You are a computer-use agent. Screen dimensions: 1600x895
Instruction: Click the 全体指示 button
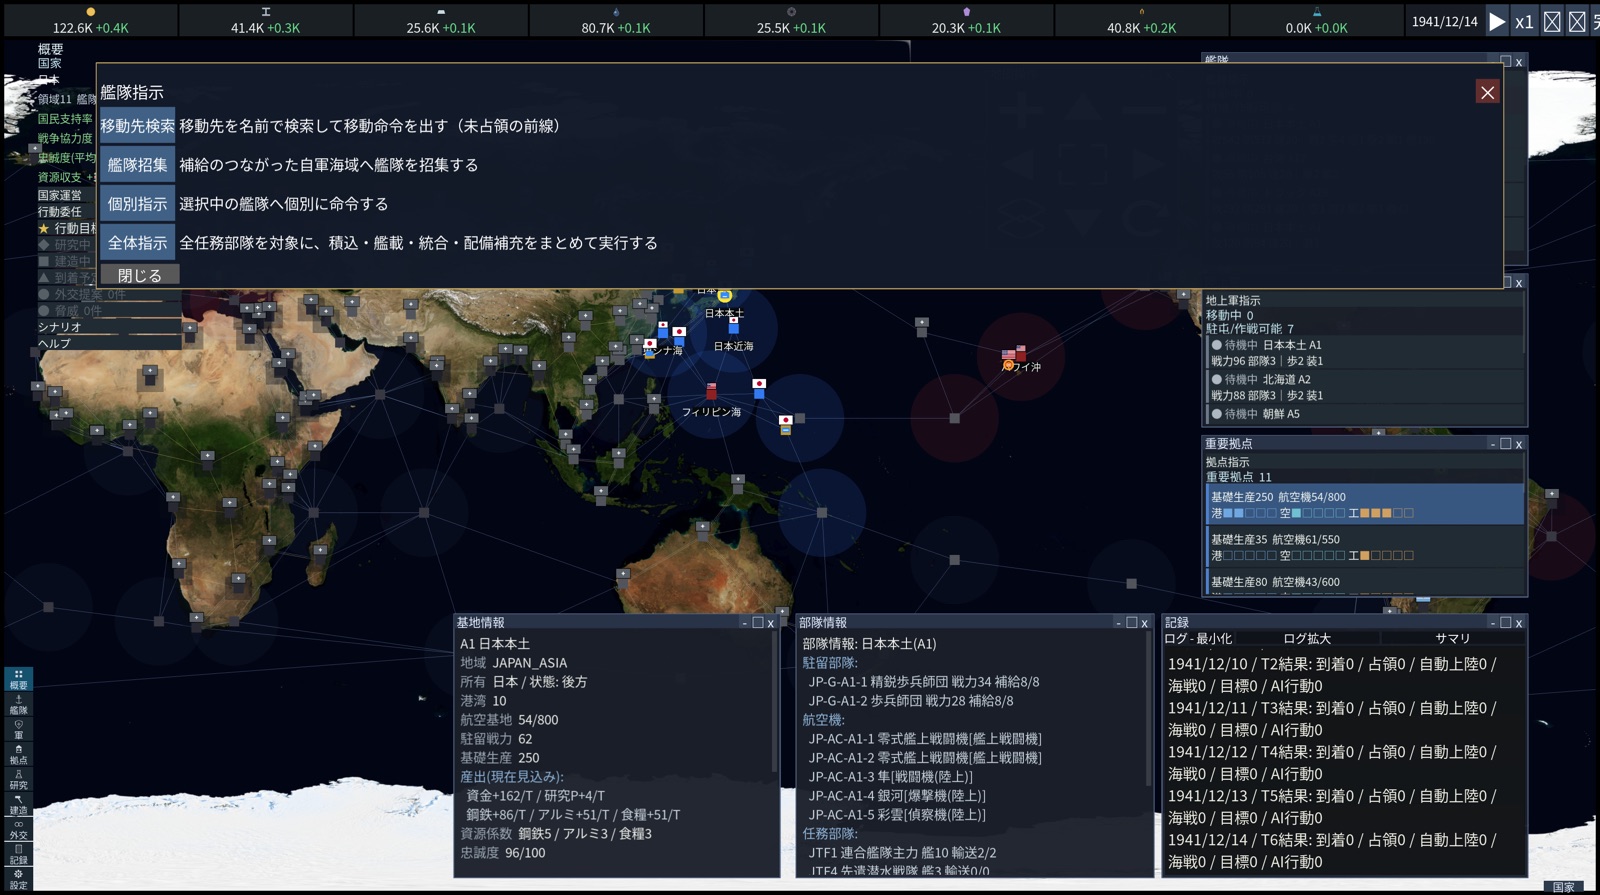137,243
